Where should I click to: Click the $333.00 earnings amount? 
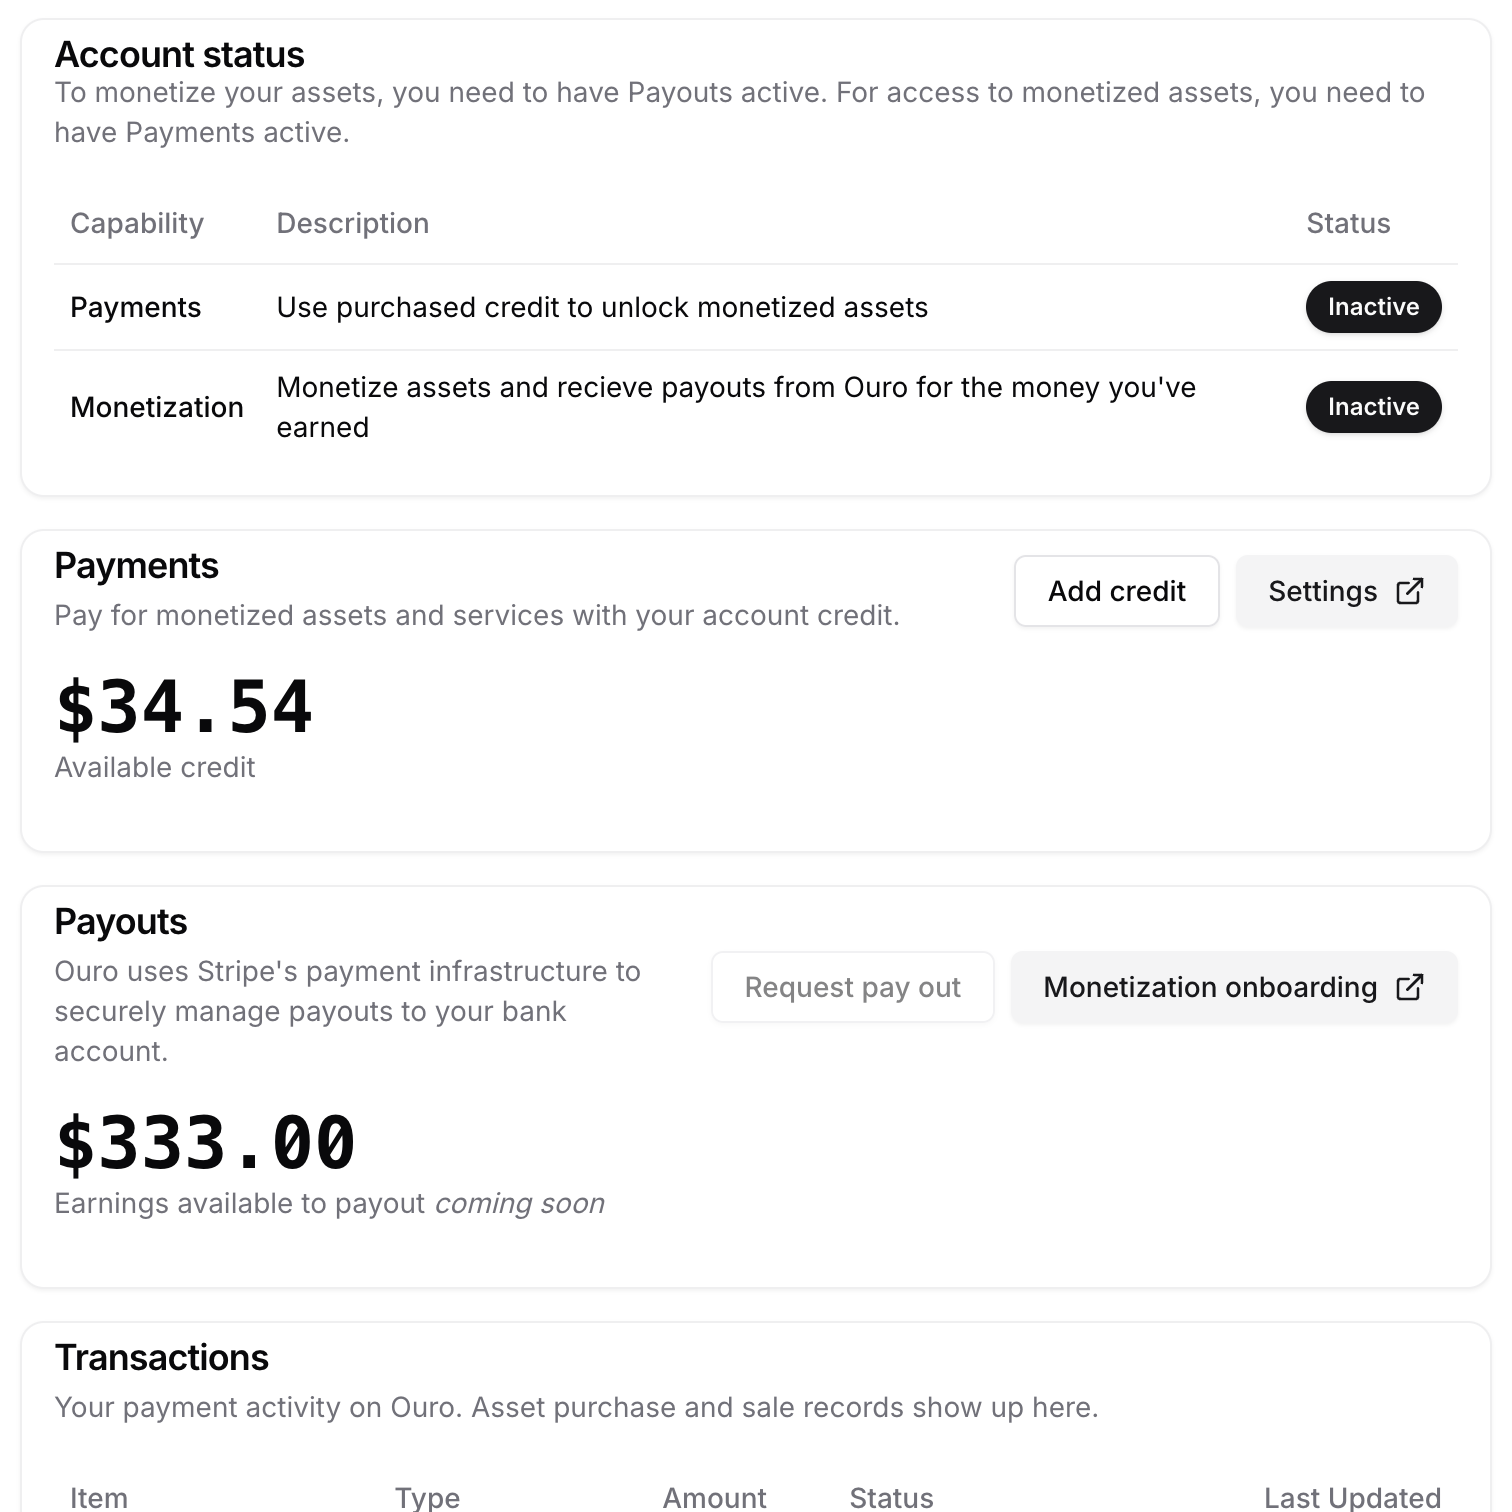[x=205, y=1143]
